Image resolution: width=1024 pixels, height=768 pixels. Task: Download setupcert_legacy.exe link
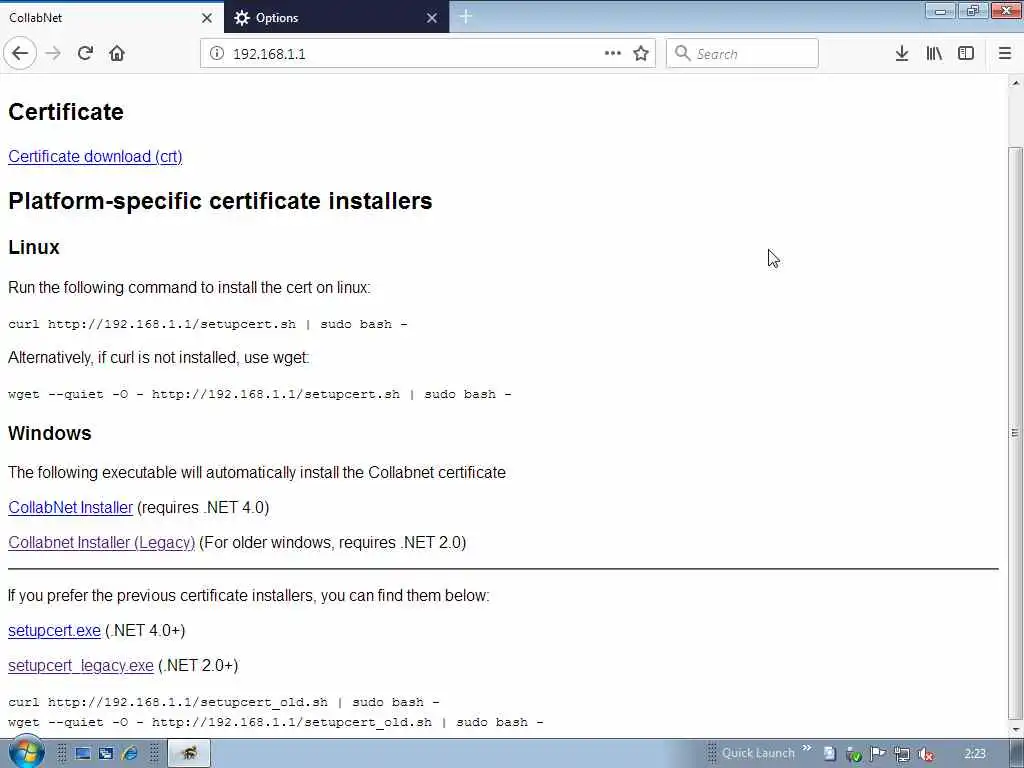[x=81, y=665]
